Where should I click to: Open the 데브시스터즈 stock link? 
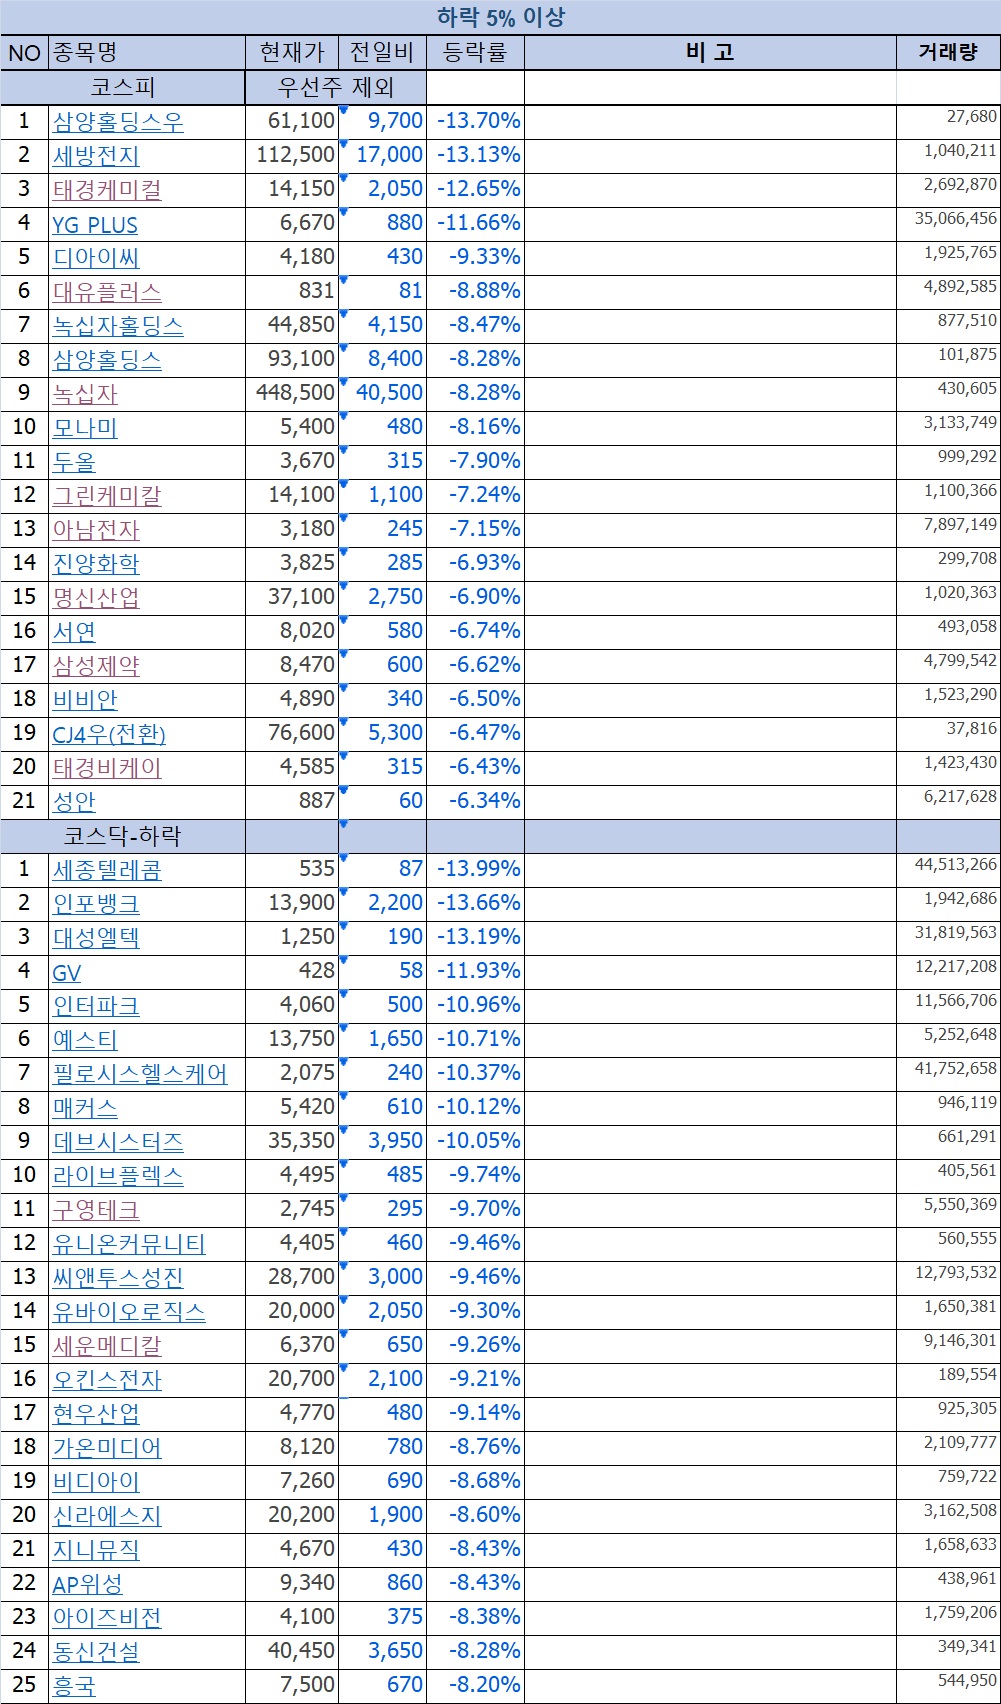coord(118,1142)
